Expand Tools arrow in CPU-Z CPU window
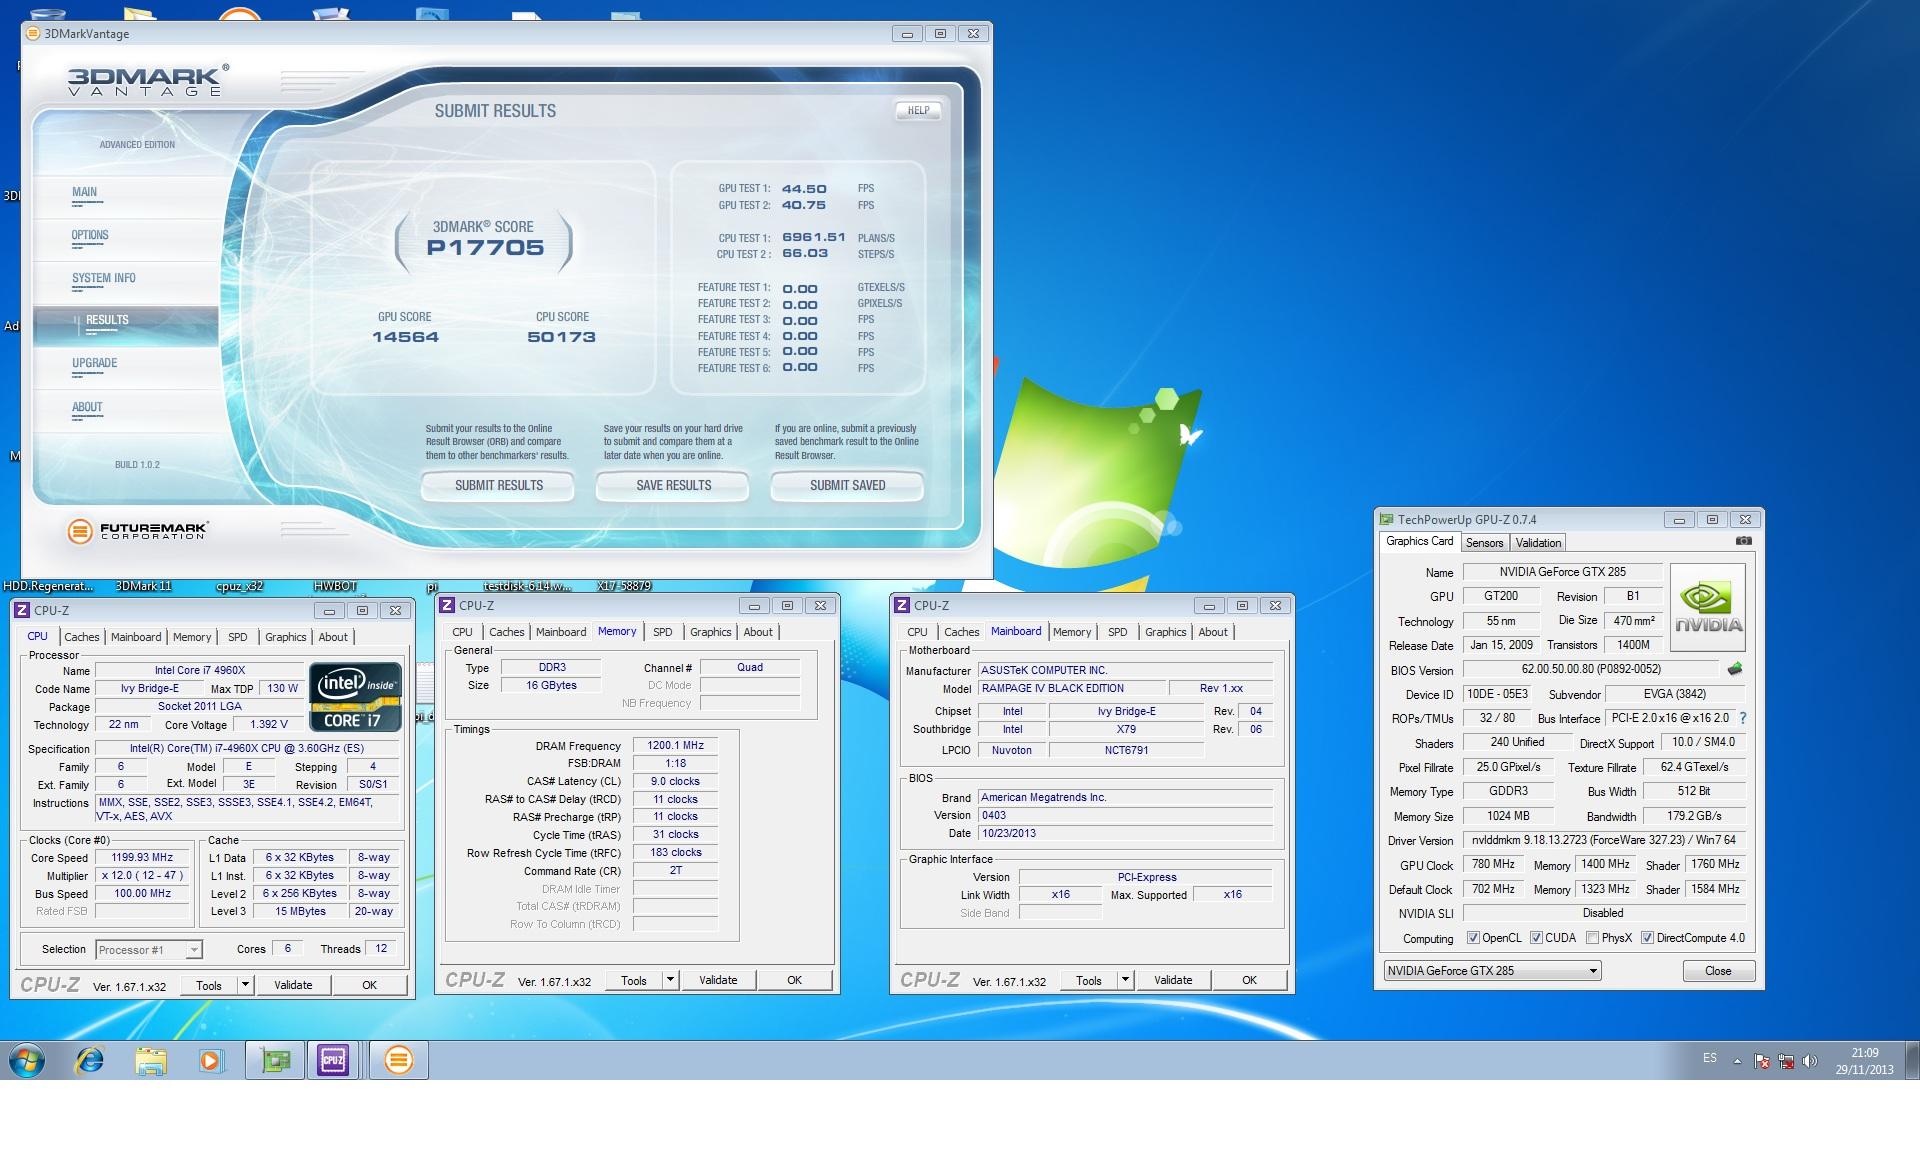Screen dimensions: 1920x1154 (245, 985)
